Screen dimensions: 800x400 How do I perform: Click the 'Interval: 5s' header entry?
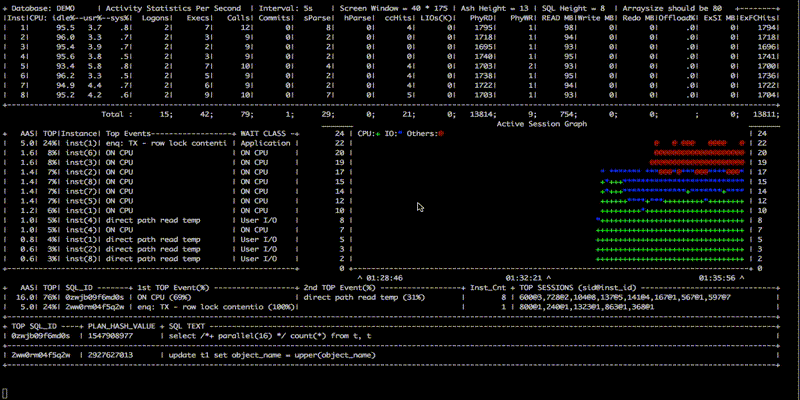[x=285, y=8]
